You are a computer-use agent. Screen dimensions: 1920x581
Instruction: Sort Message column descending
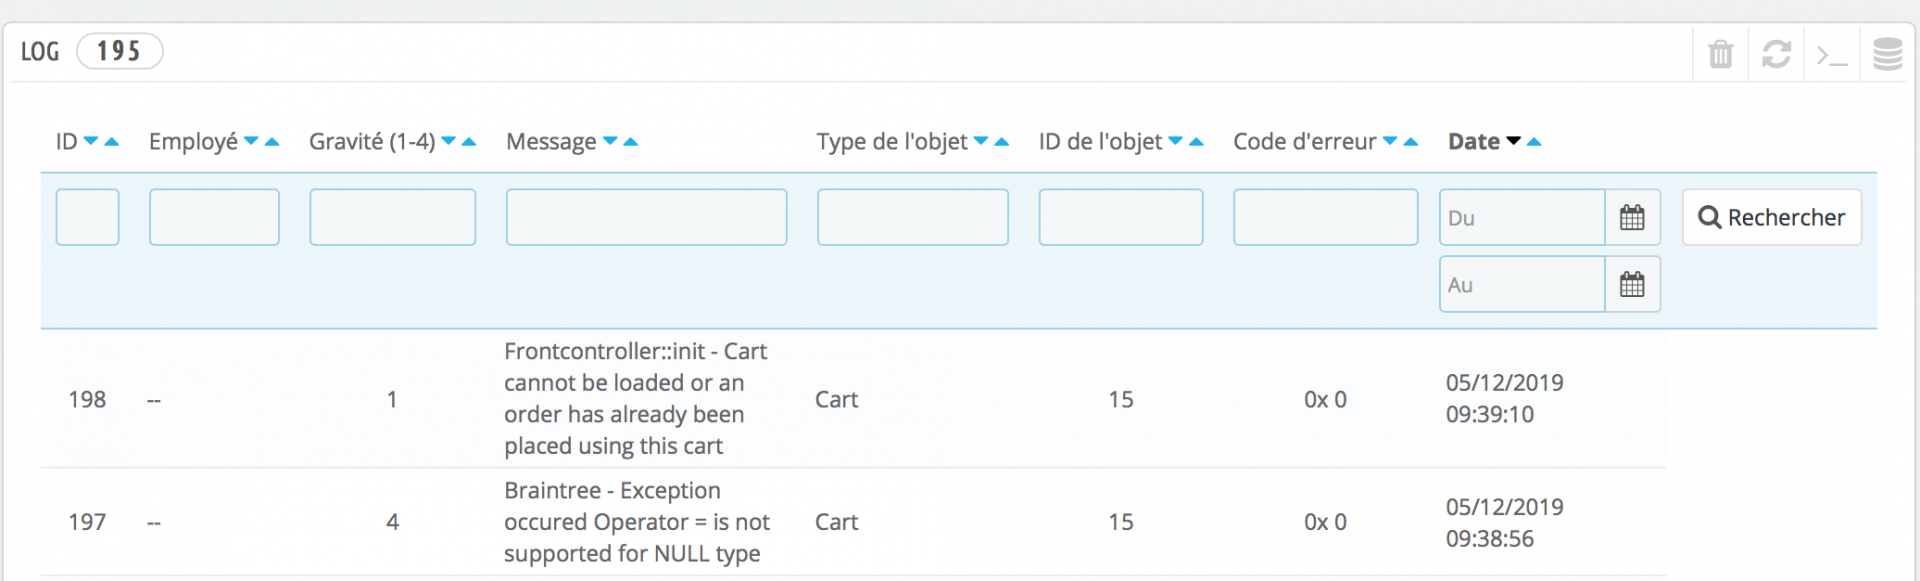pyautogui.click(x=610, y=141)
